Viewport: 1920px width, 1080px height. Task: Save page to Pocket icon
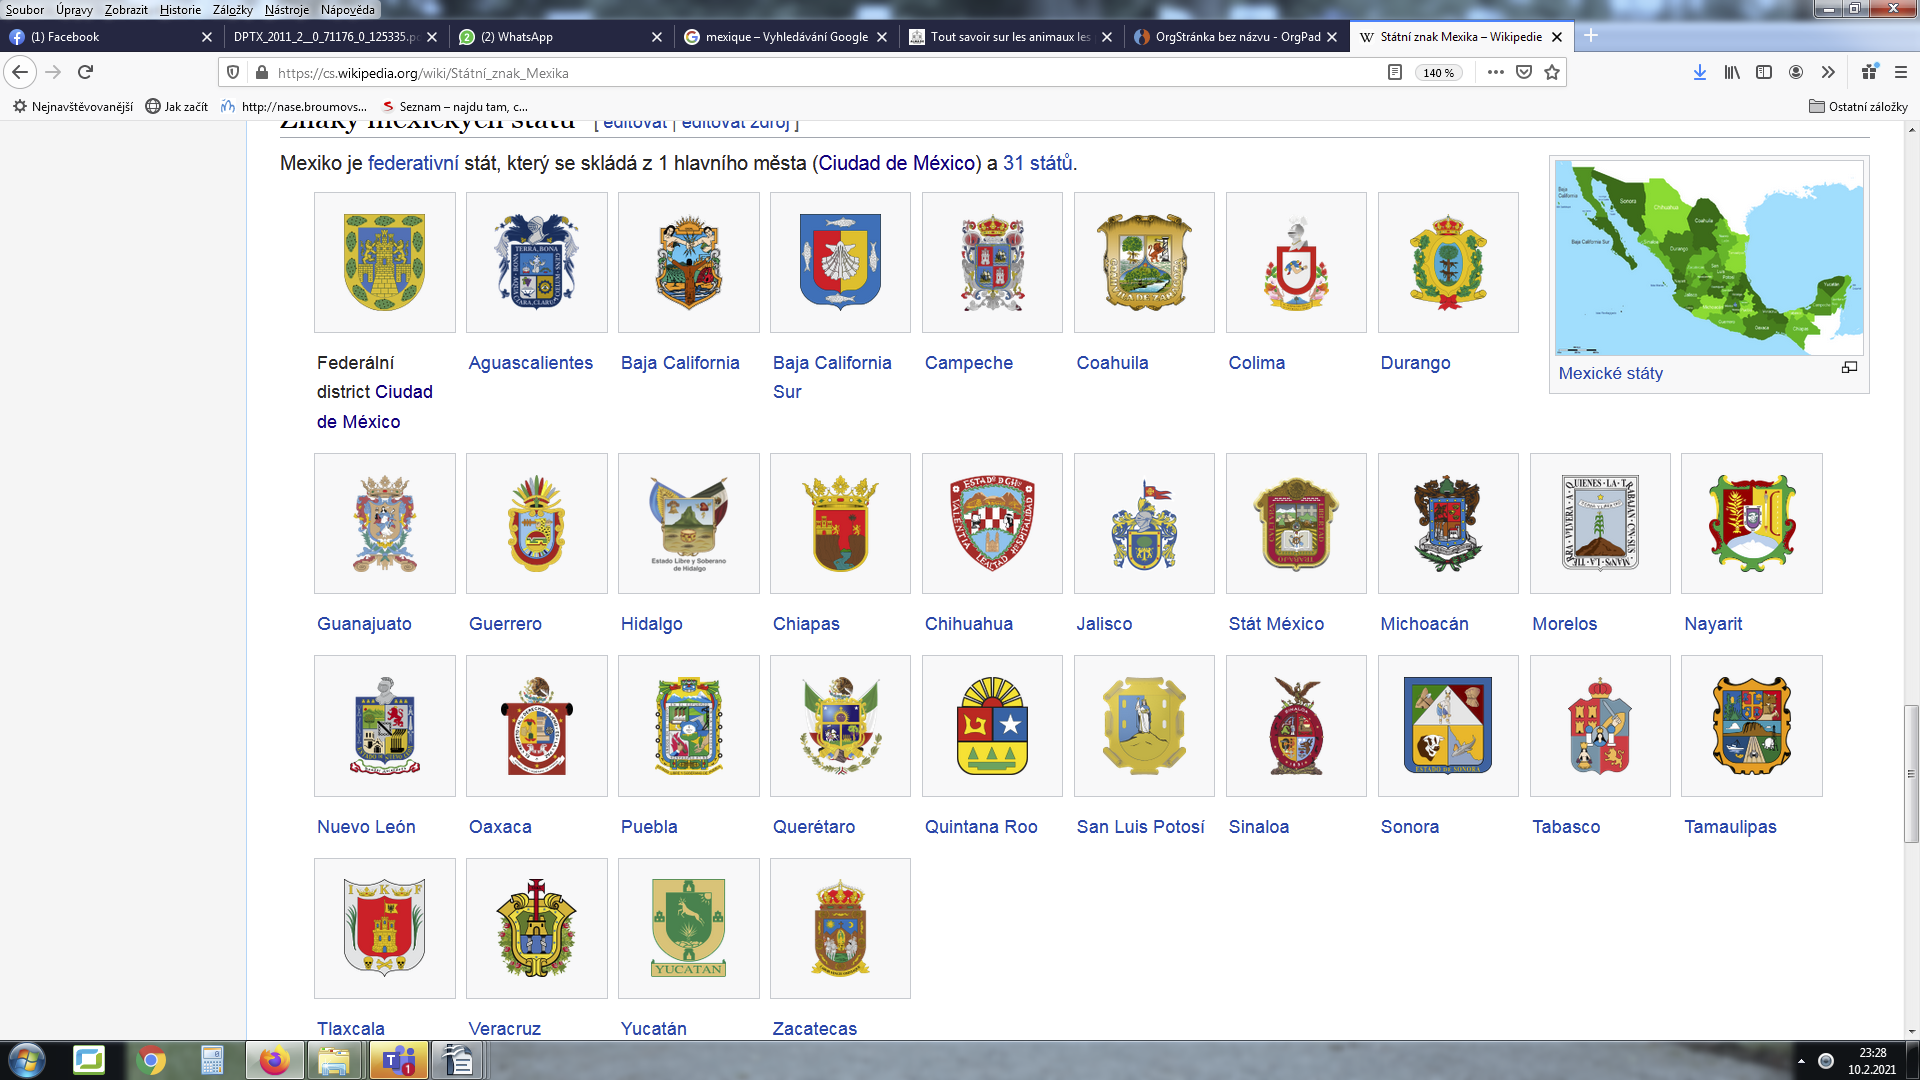(1524, 72)
